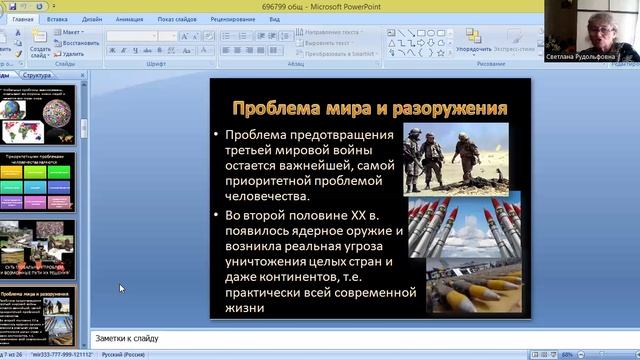
Task: Click Удалить slide button
Action: [x=69, y=54]
